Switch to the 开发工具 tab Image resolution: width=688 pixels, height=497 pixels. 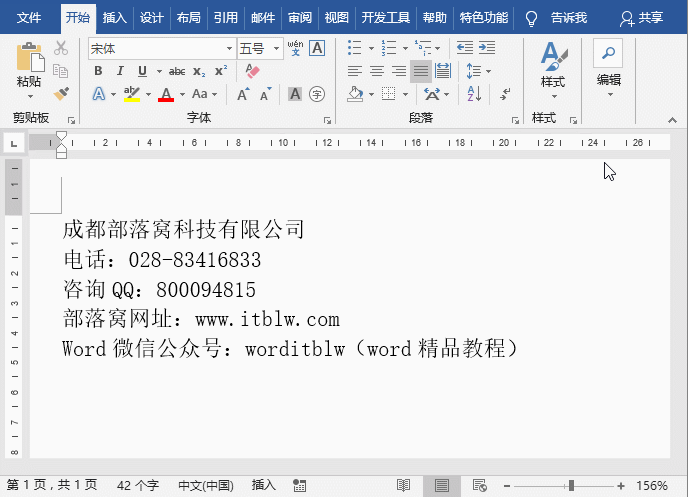(x=386, y=18)
